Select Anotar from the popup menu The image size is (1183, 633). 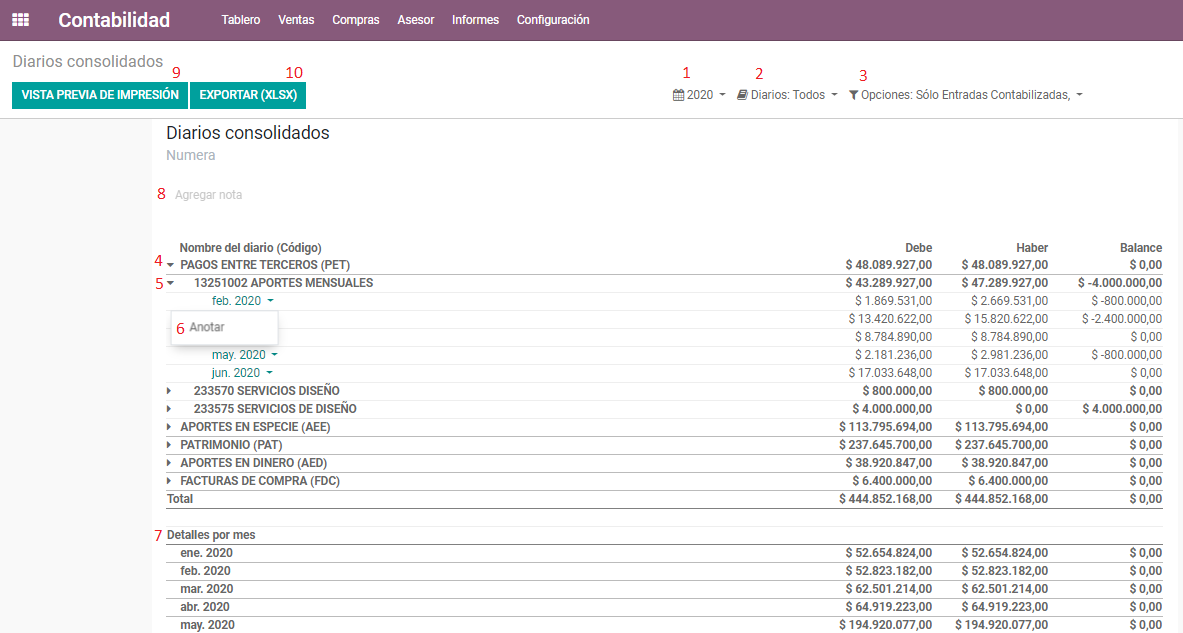pyautogui.click(x=207, y=327)
